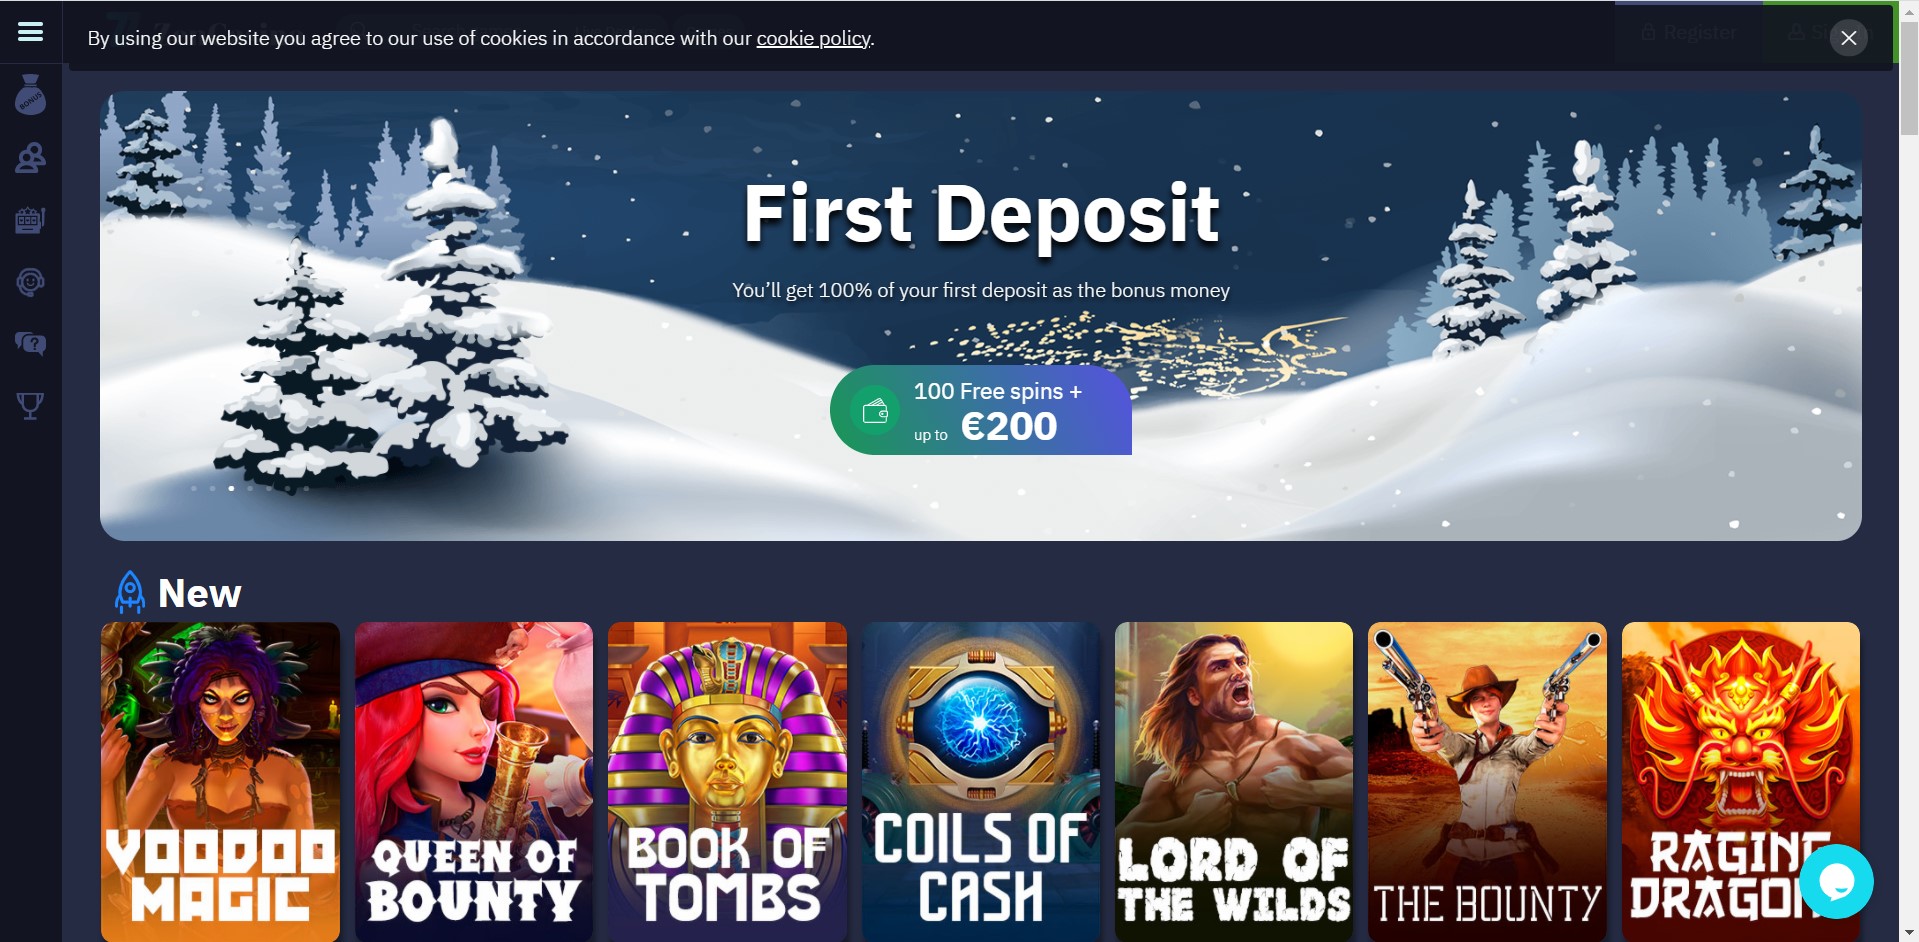The image size is (1919, 942).
Task: Launch the Coils of Cash game
Action: point(981,782)
